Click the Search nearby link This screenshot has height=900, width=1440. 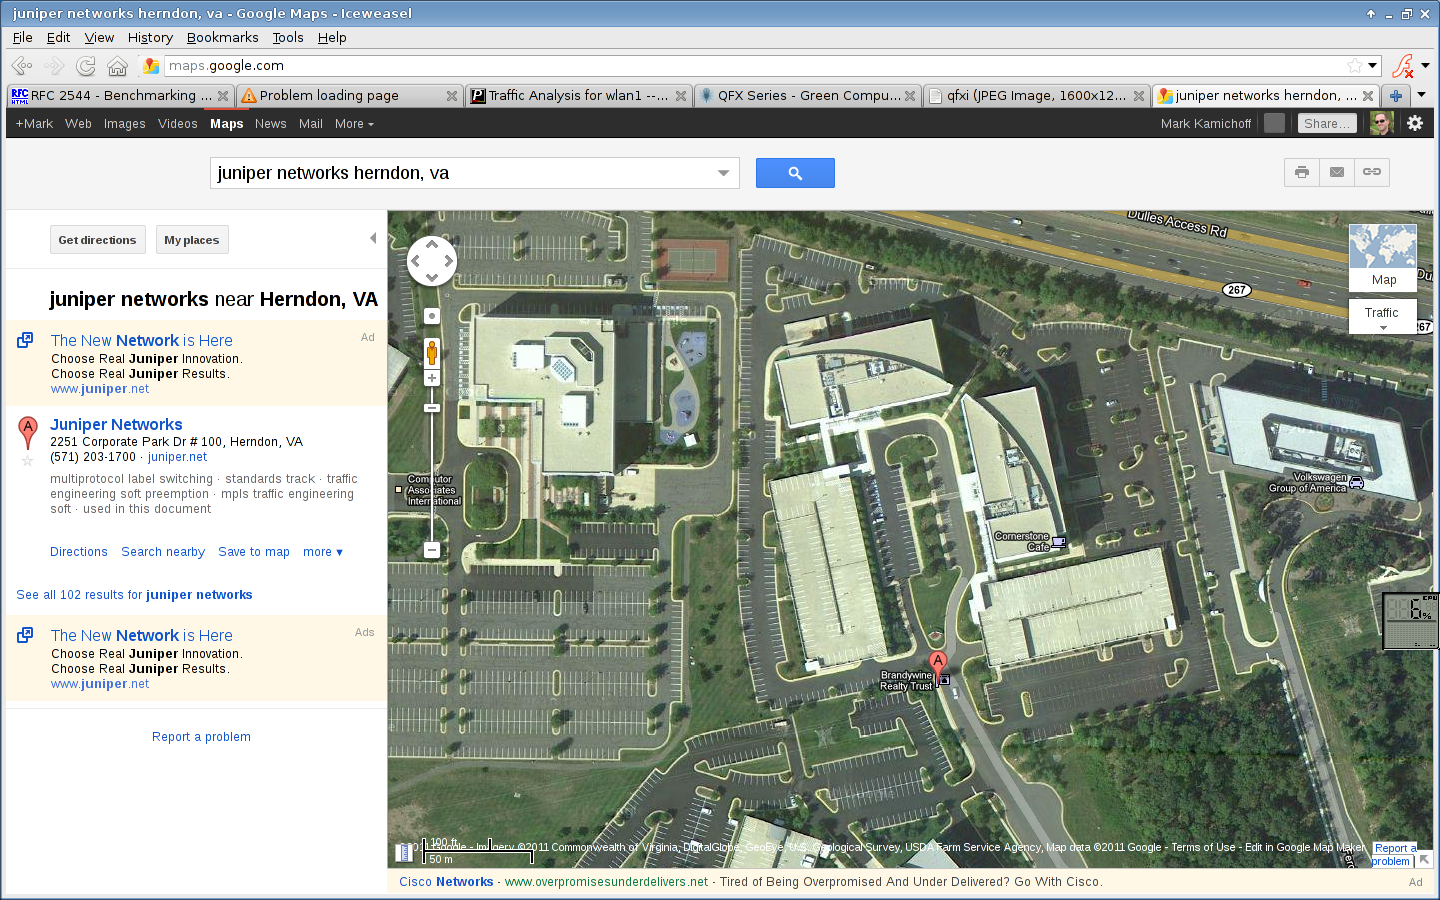163,552
